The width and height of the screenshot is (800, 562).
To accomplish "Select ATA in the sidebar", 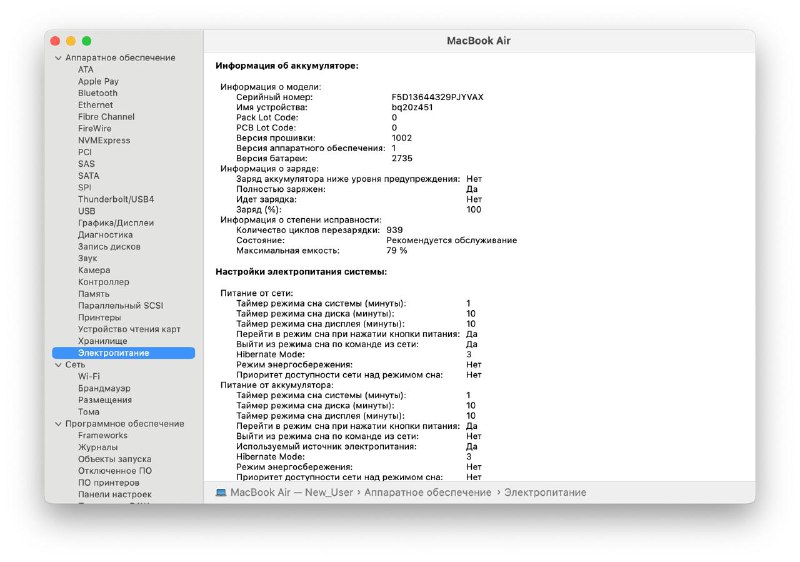I will coord(86,69).
